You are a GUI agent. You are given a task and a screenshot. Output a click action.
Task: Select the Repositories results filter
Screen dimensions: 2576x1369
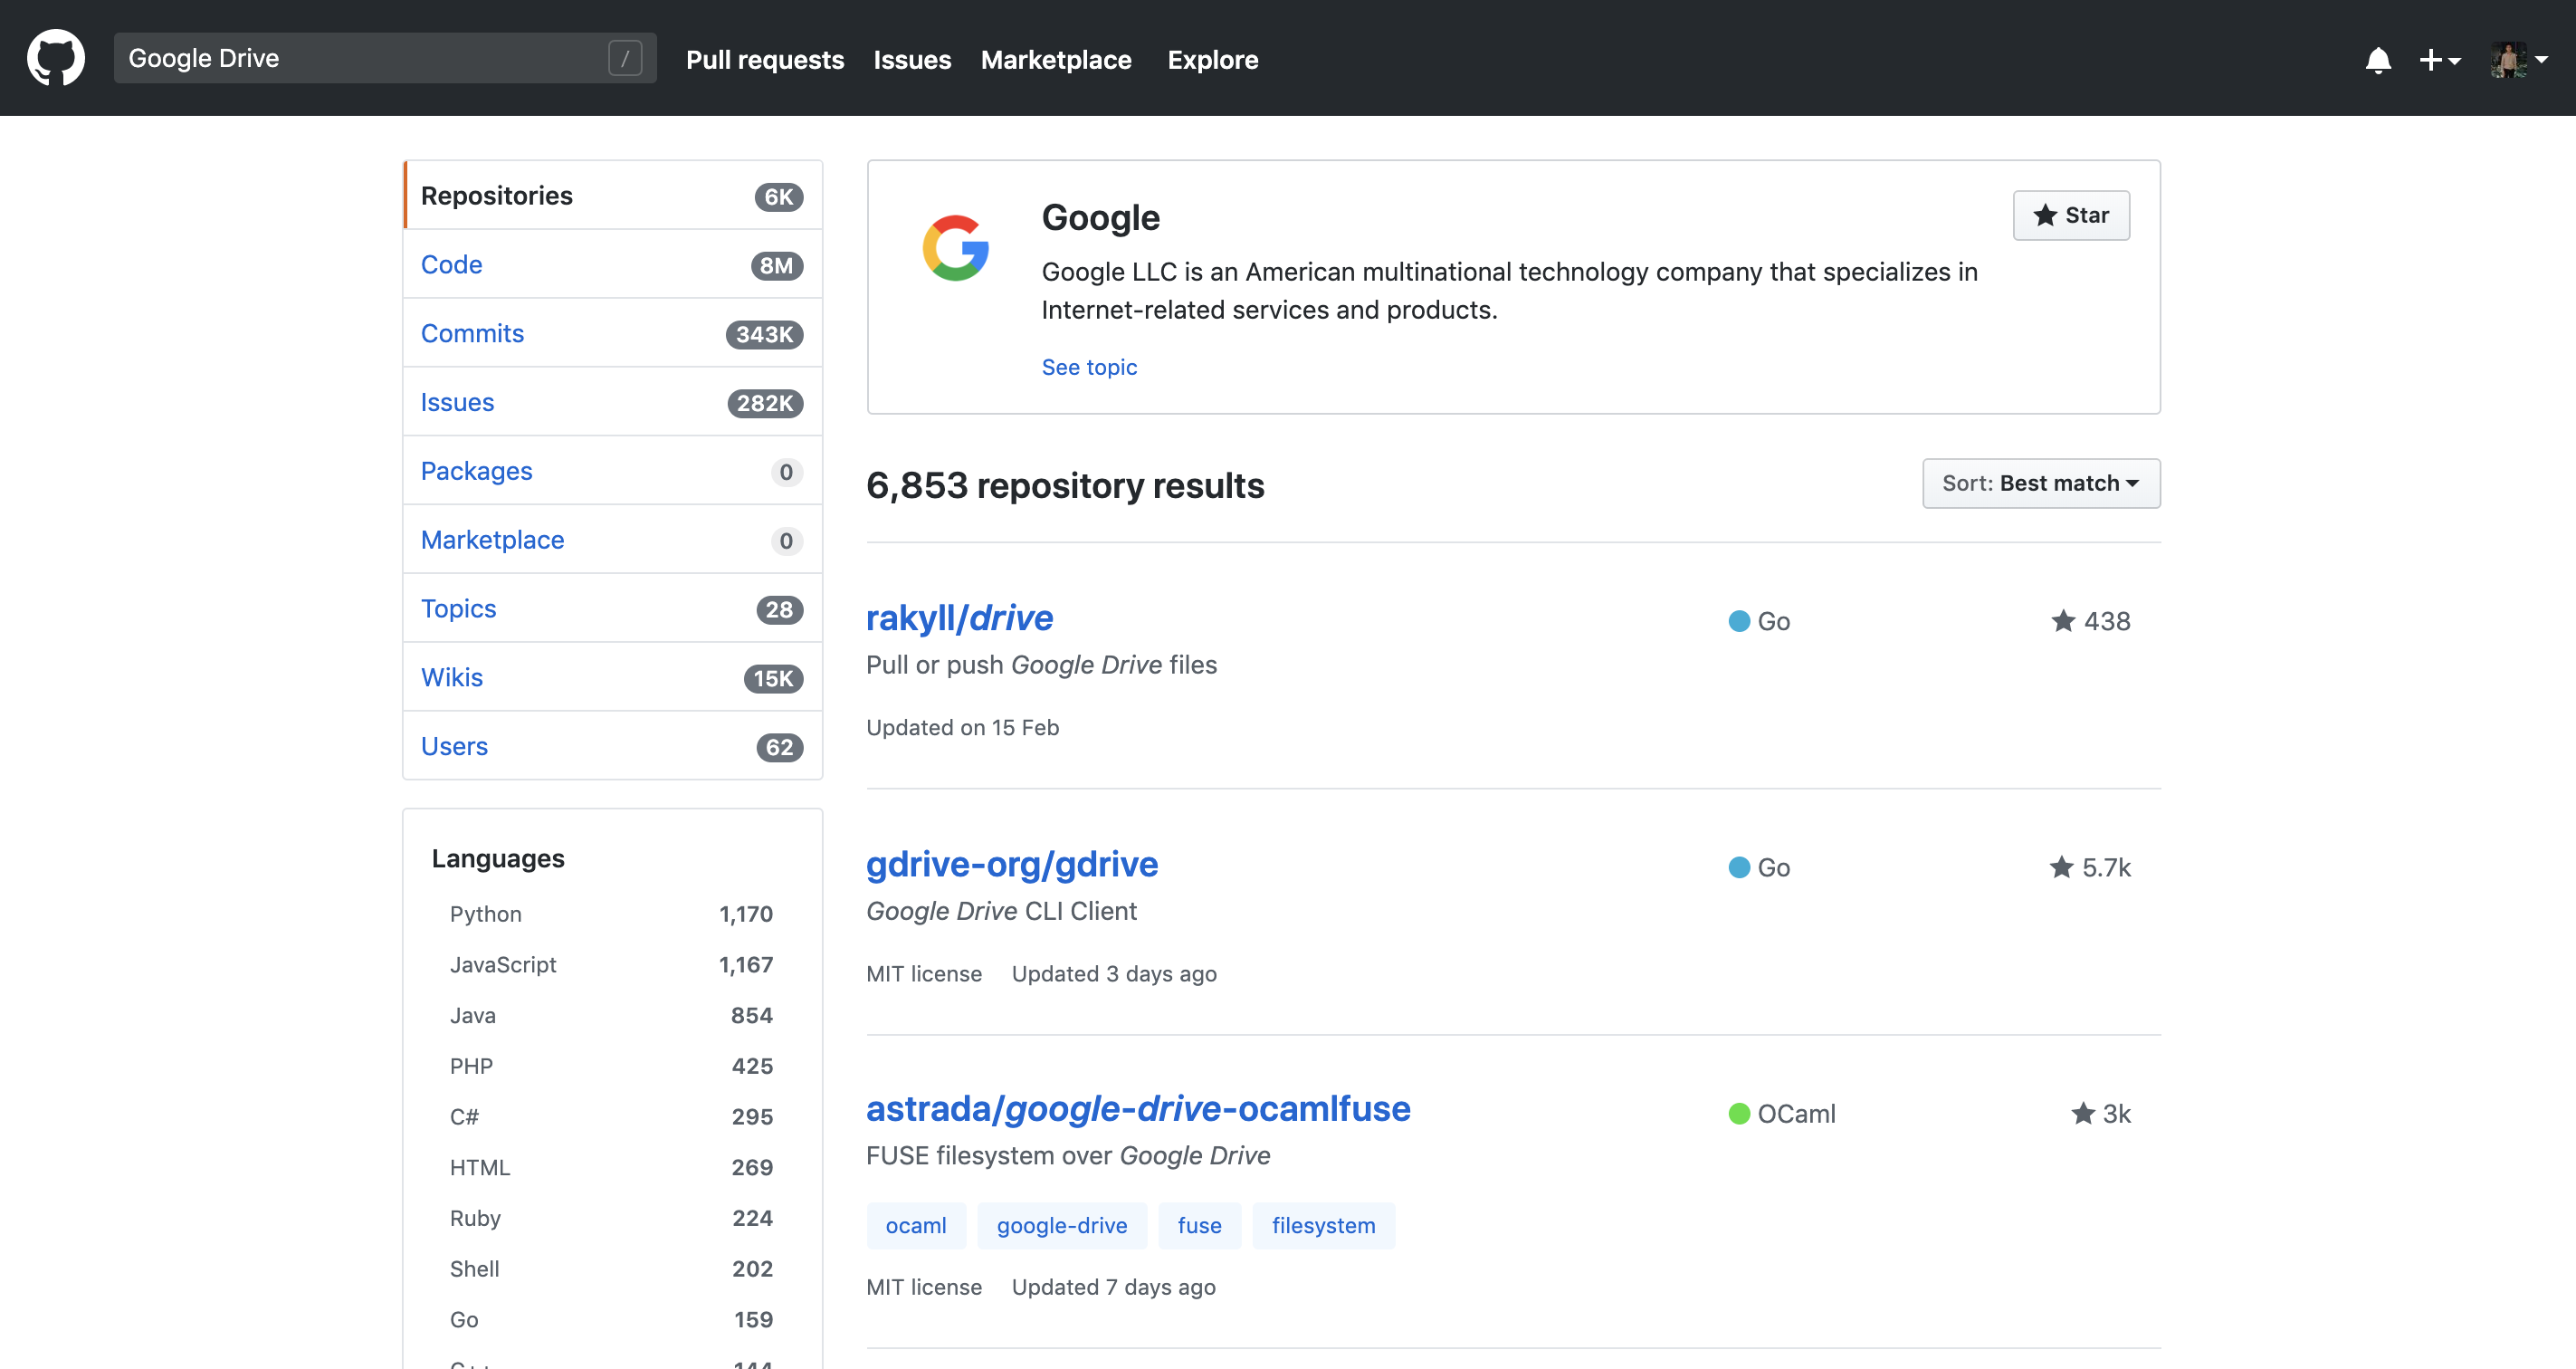[x=613, y=196]
